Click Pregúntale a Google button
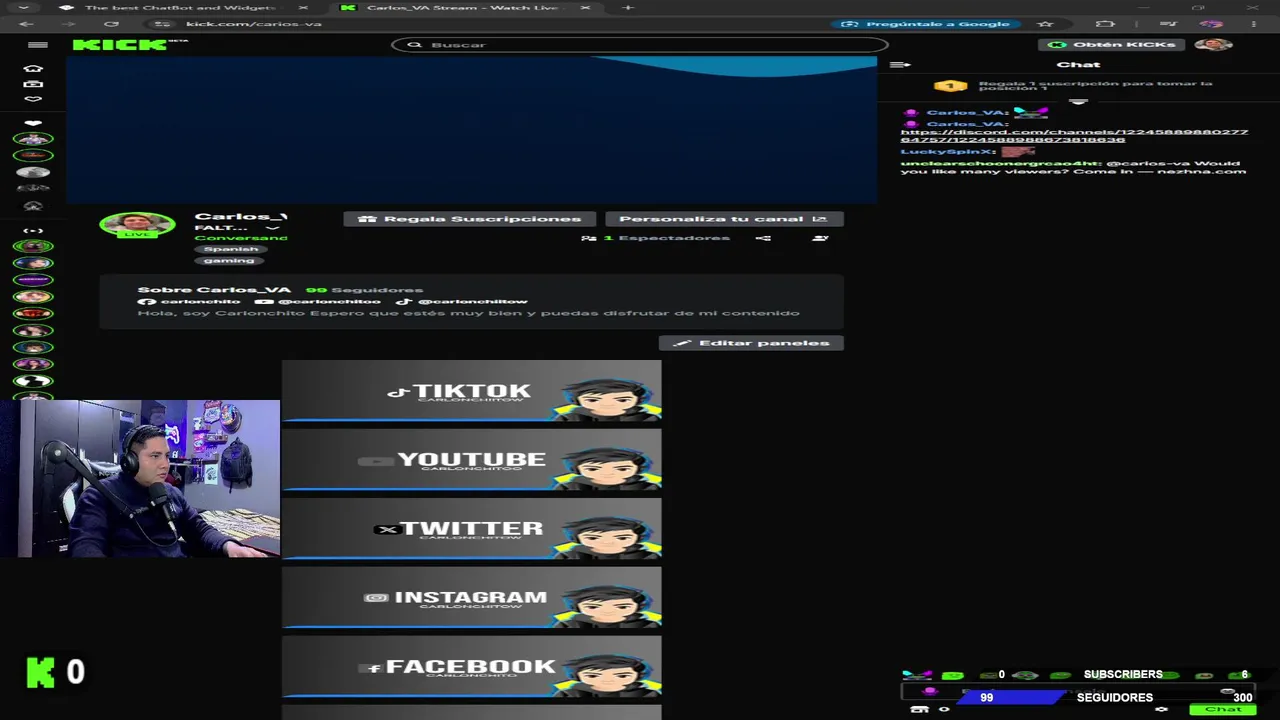This screenshot has height=720, width=1280. point(926,23)
